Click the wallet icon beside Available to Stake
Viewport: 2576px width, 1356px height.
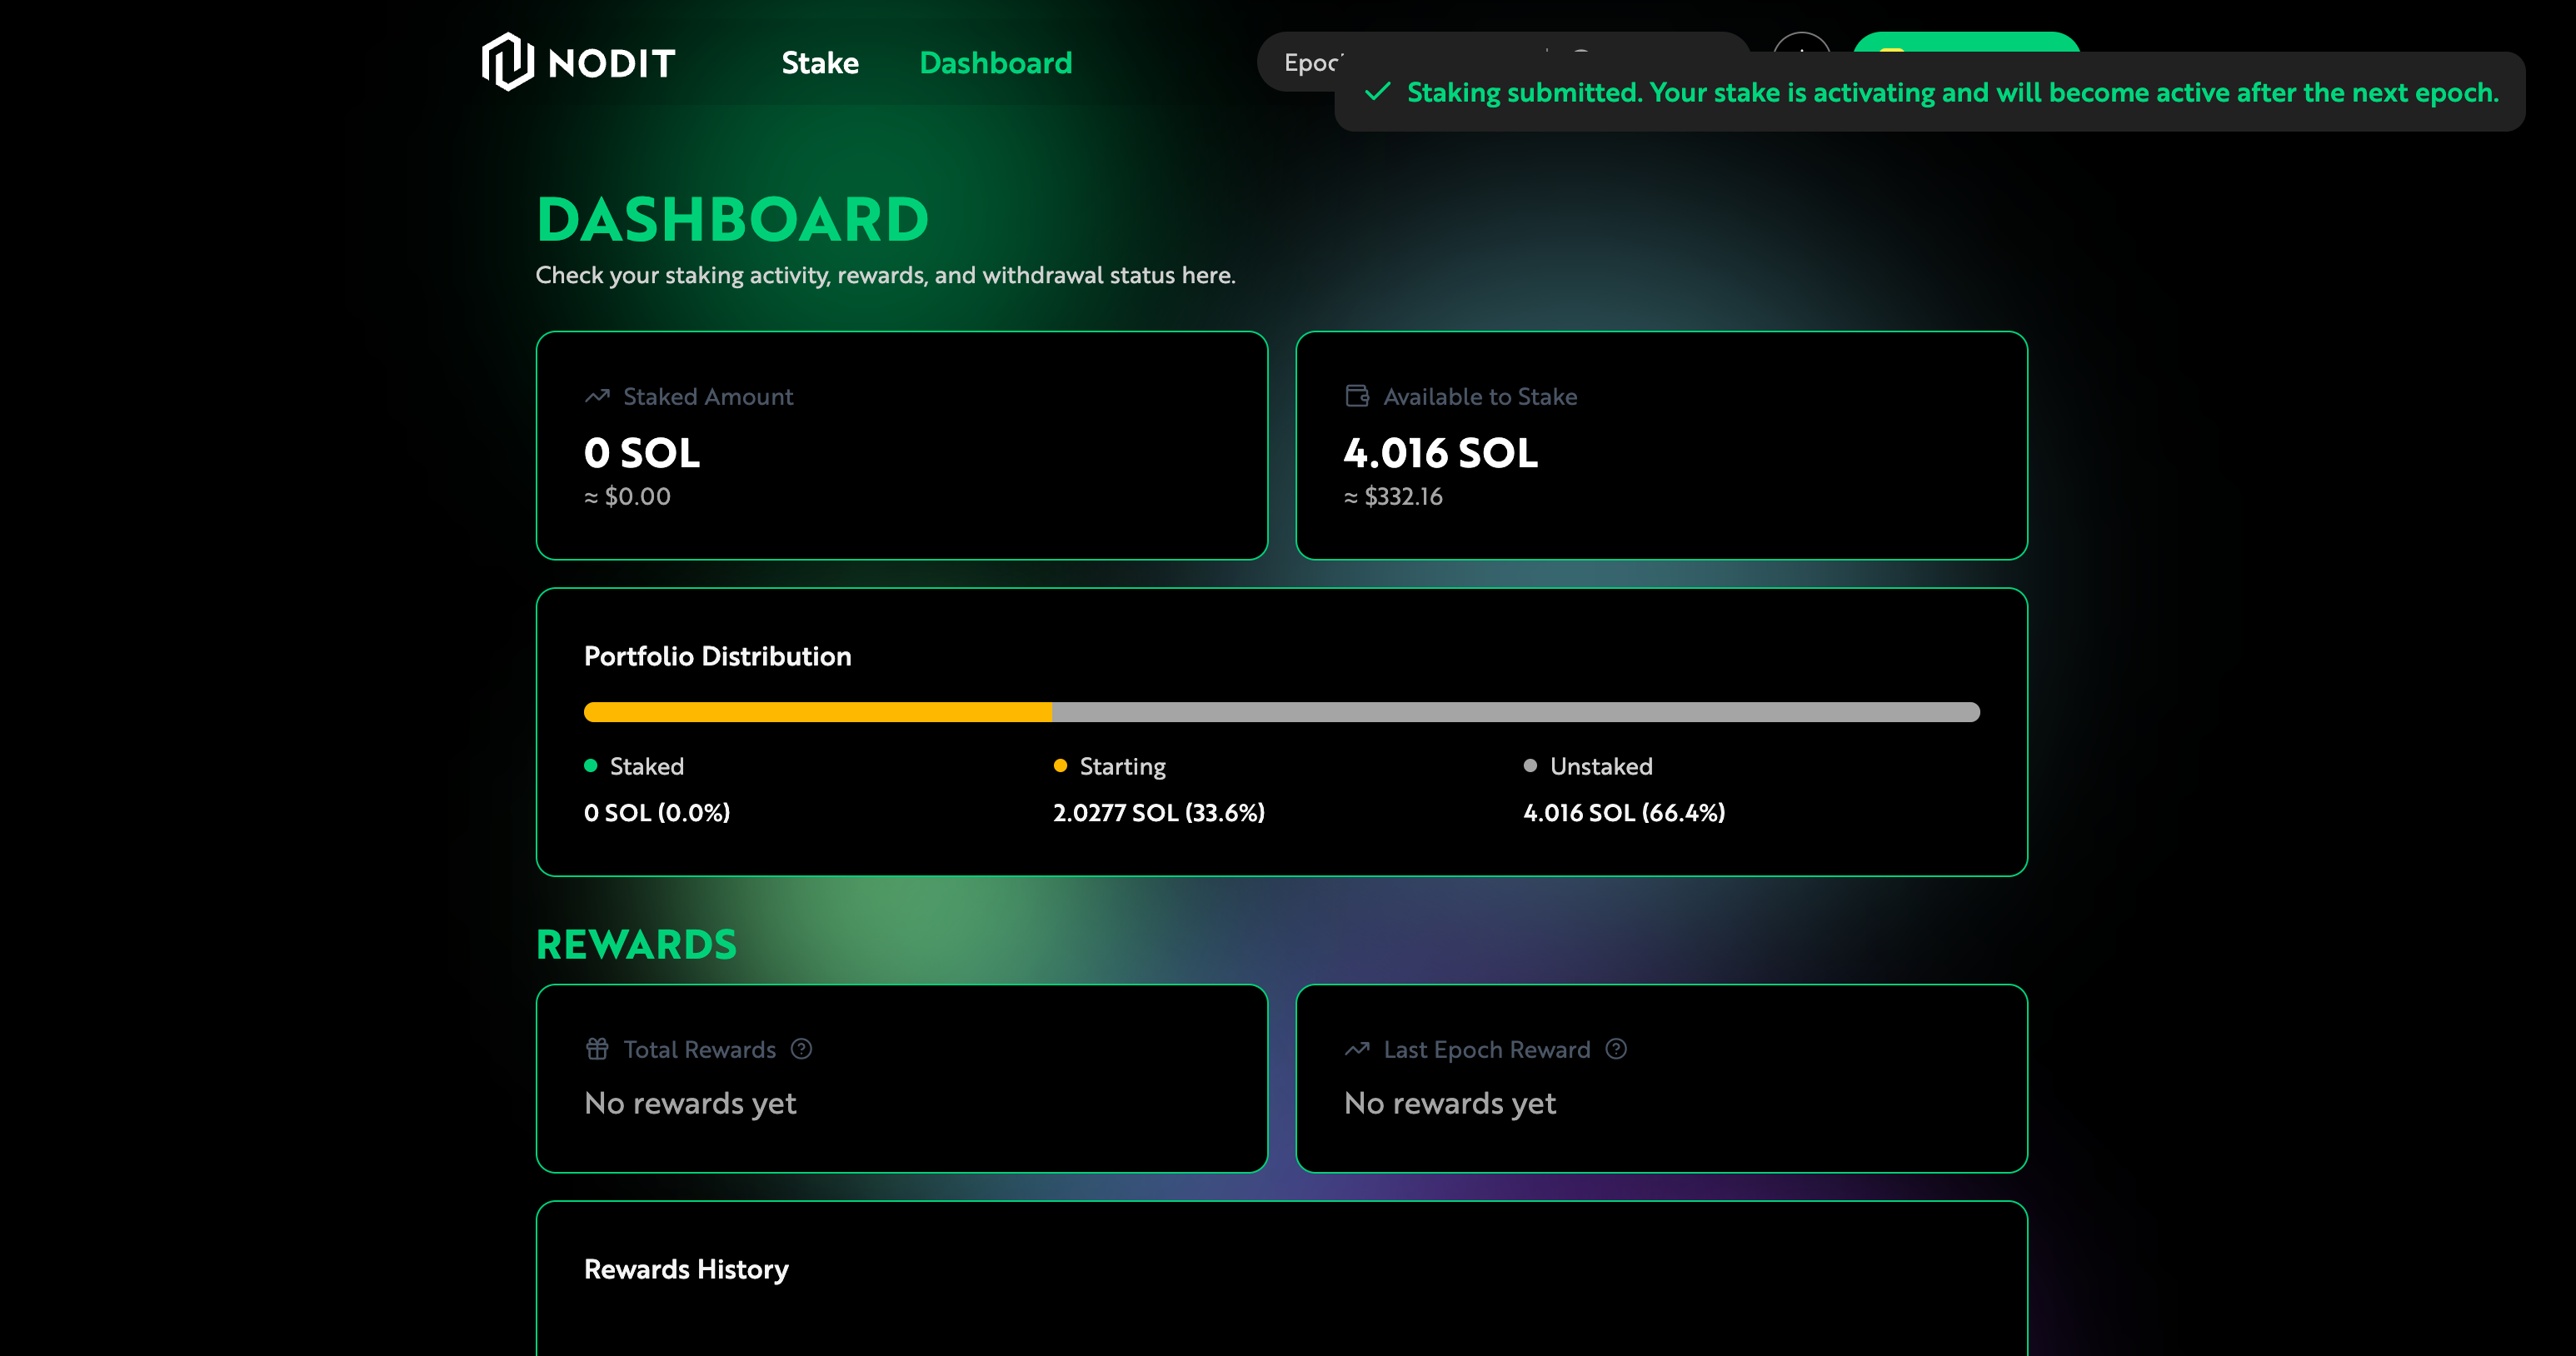pos(1357,397)
